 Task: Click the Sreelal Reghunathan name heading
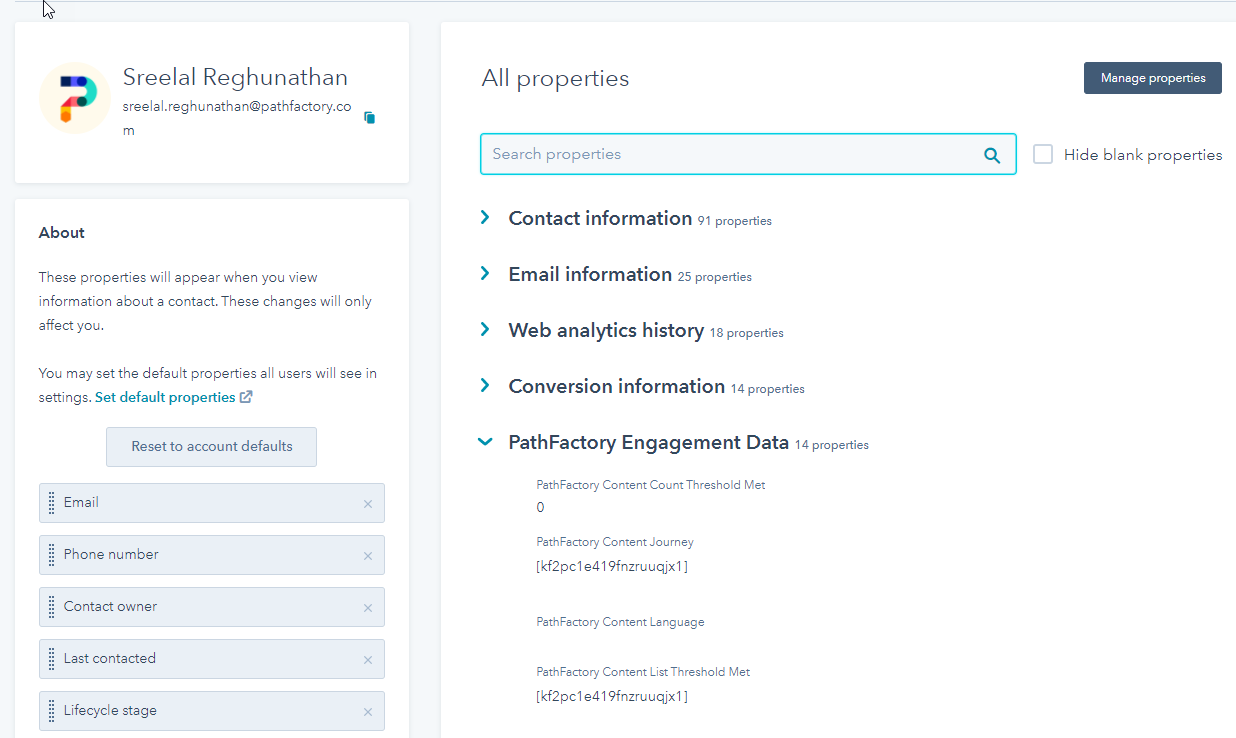(x=235, y=77)
